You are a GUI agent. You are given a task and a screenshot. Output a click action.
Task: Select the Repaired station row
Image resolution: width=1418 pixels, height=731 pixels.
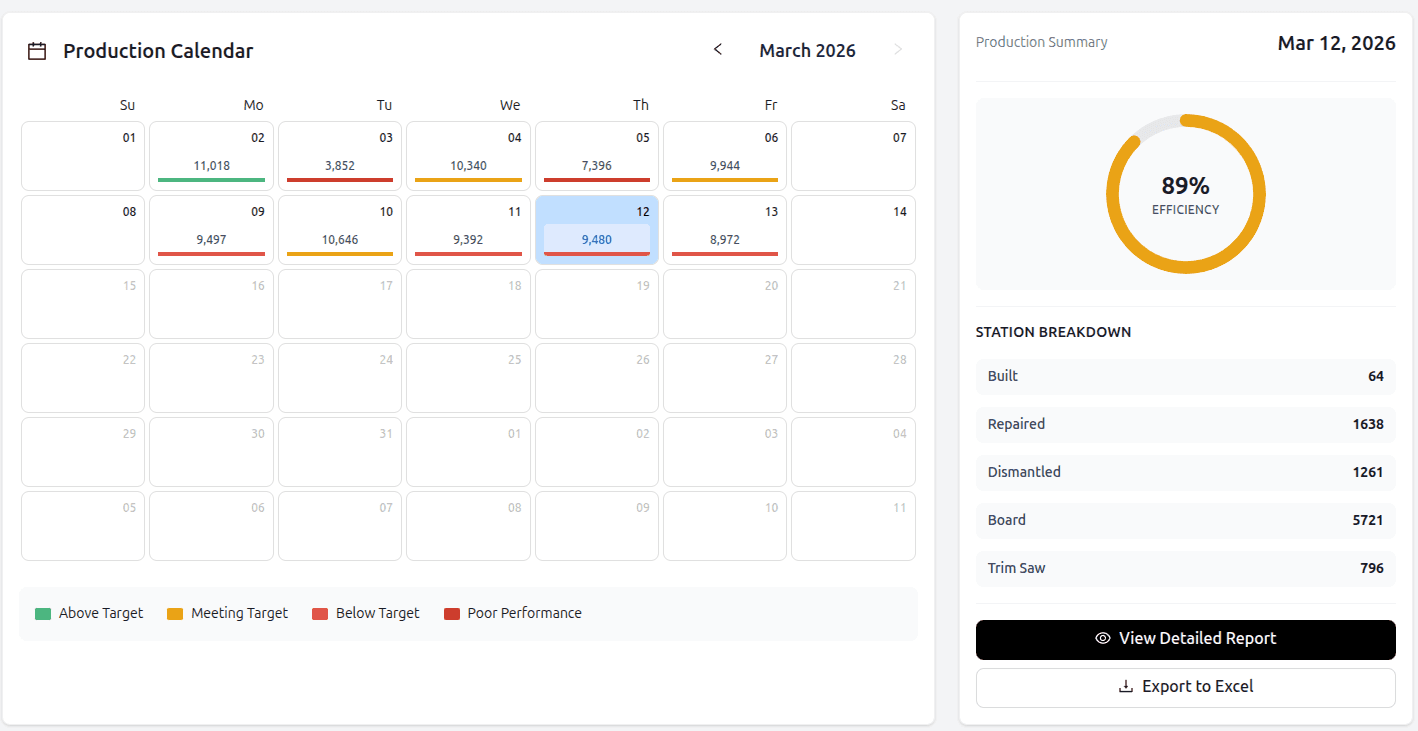pyautogui.click(x=1185, y=424)
